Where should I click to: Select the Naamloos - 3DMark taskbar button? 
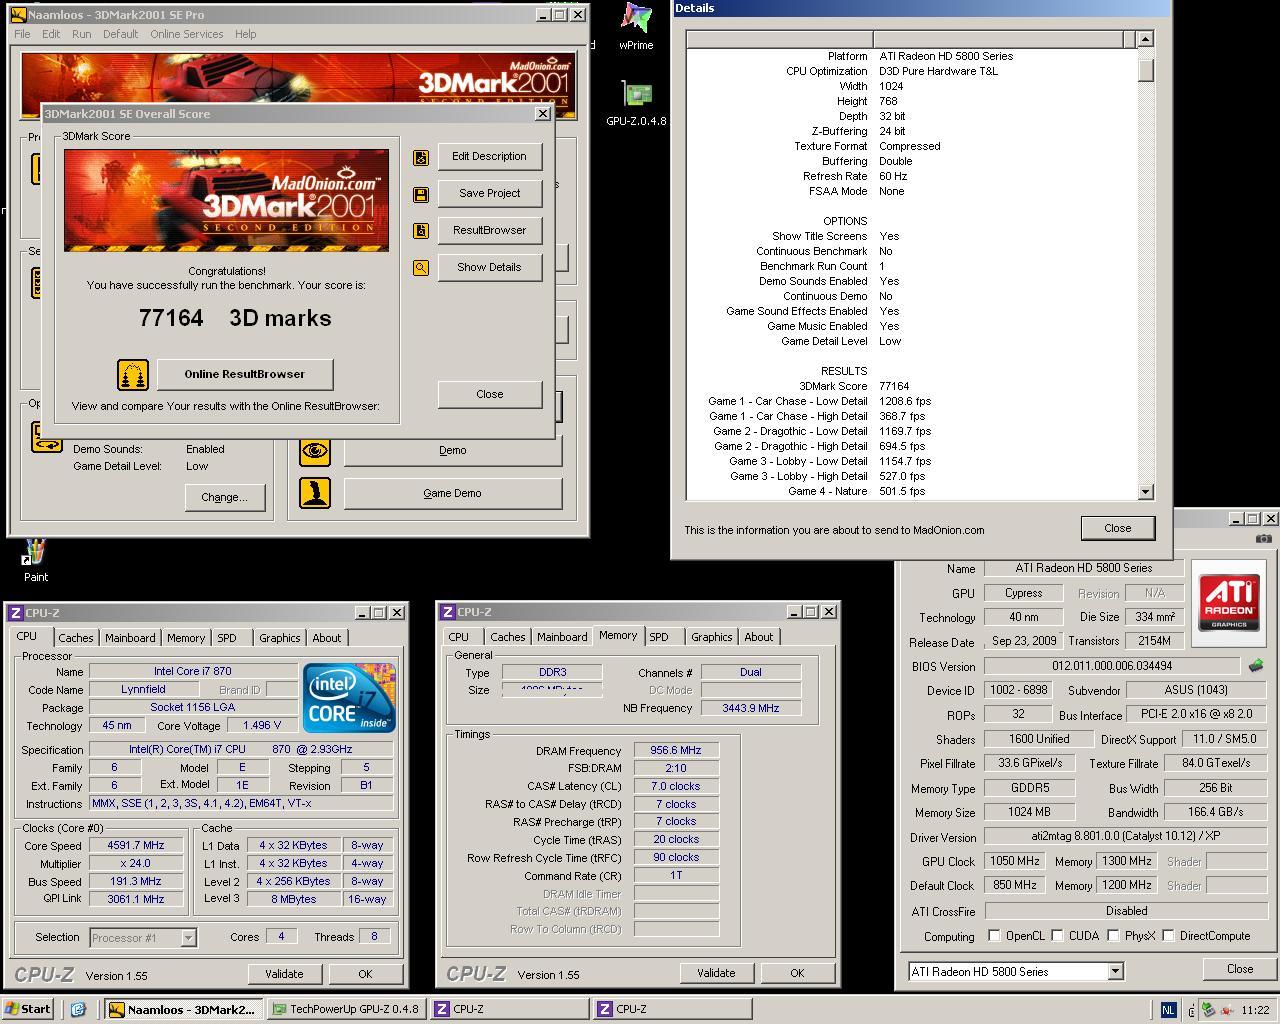click(x=184, y=1009)
